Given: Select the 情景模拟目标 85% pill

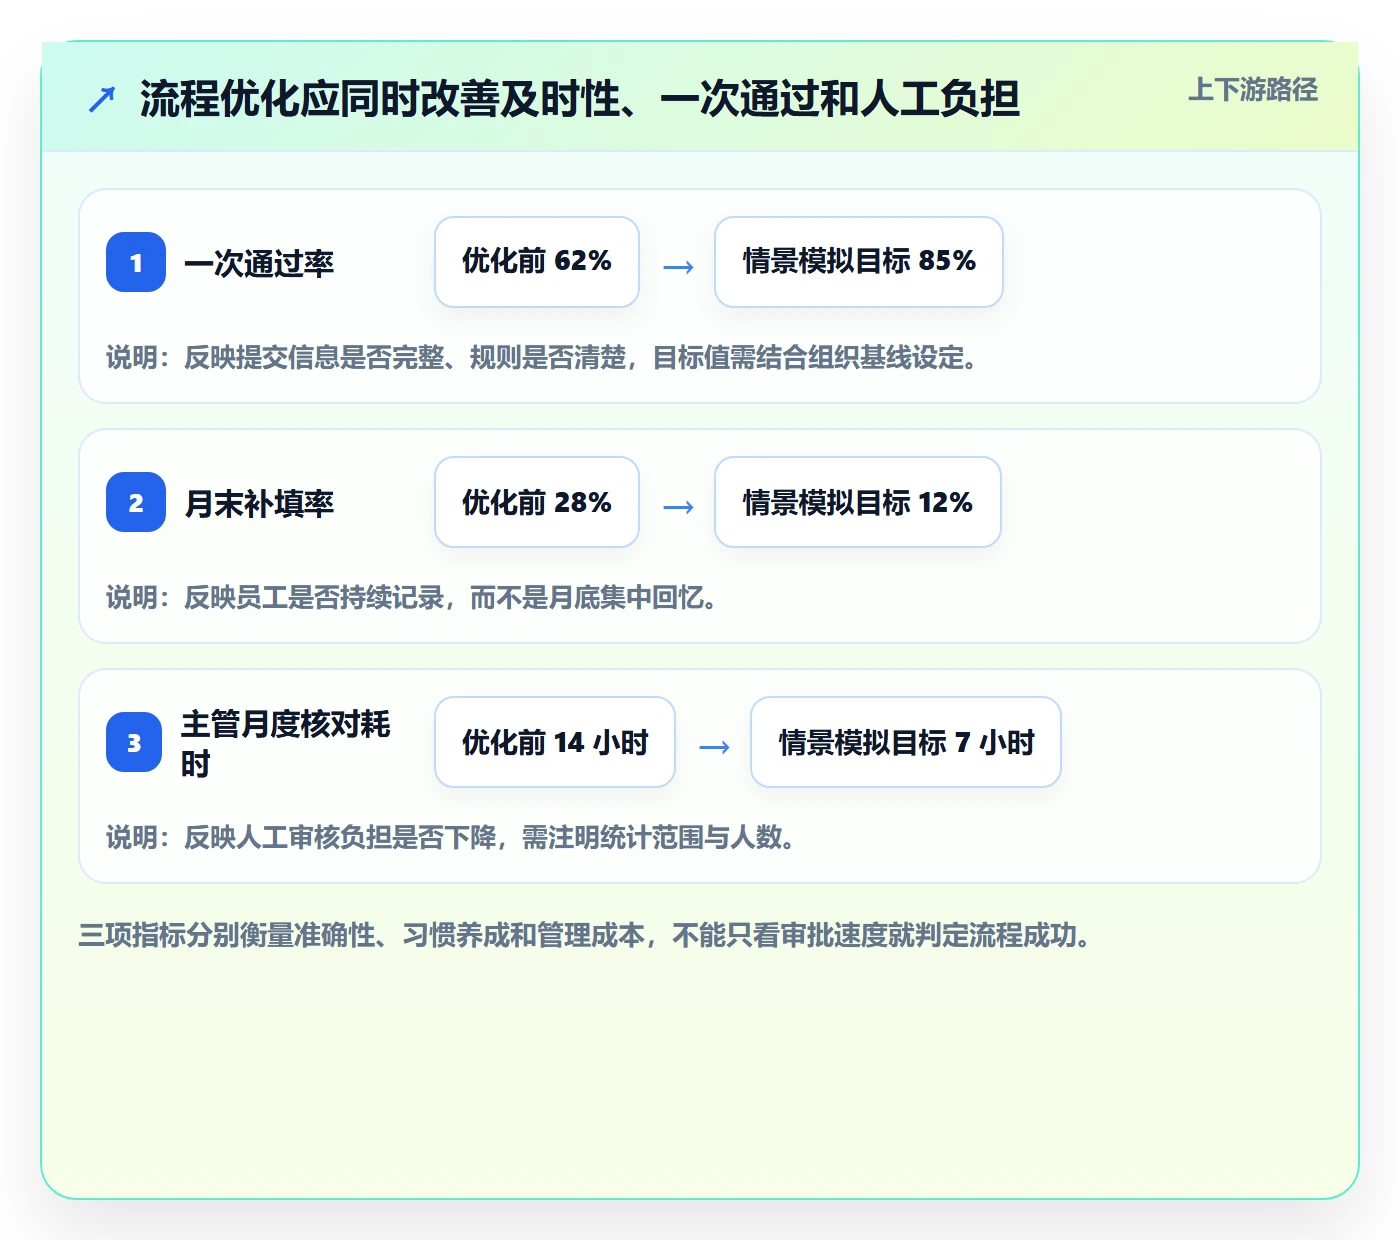Looking at the screenshot, I should [x=859, y=262].
